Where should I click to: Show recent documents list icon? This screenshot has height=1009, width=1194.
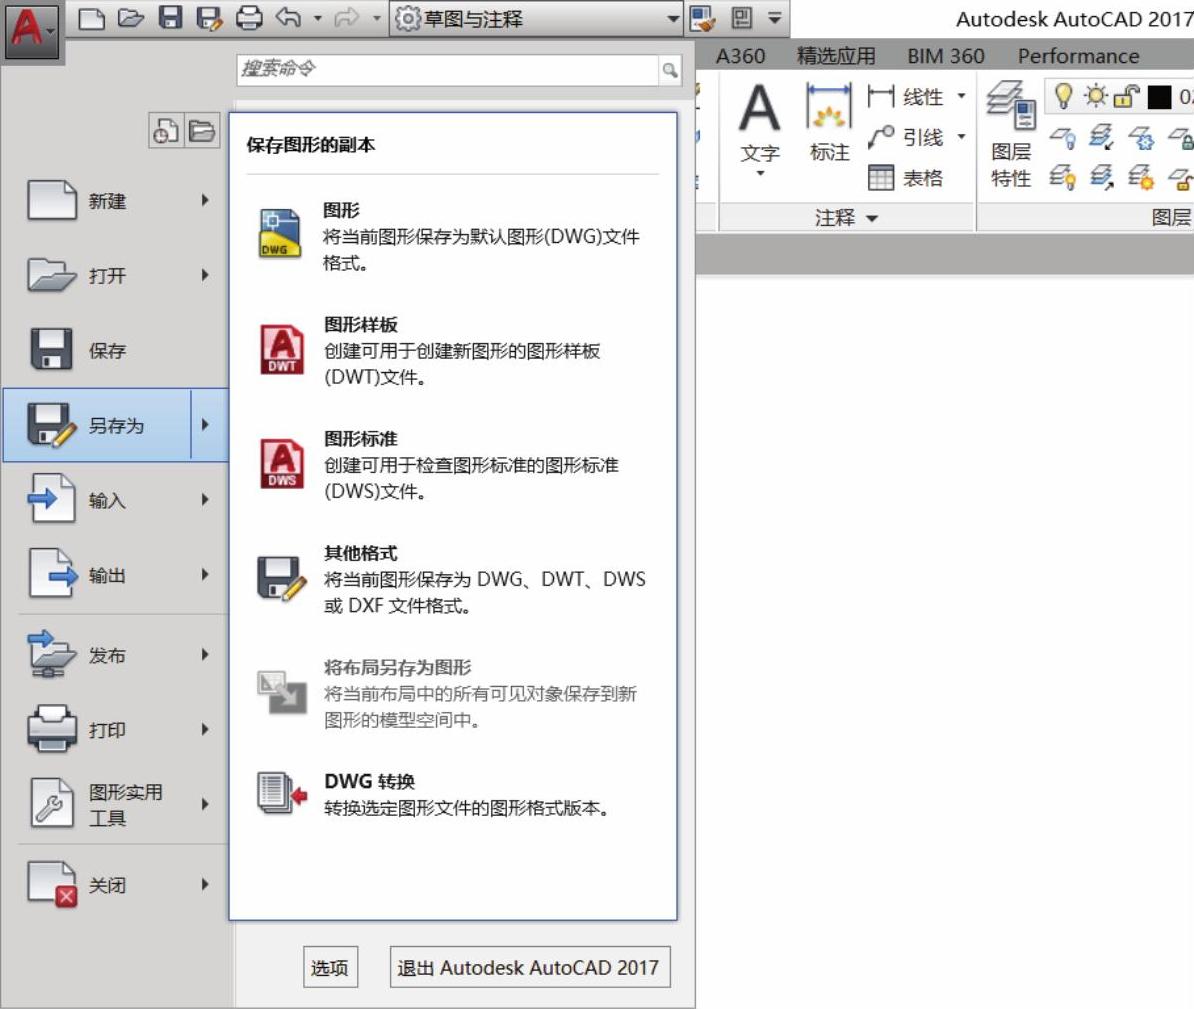[x=166, y=131]
